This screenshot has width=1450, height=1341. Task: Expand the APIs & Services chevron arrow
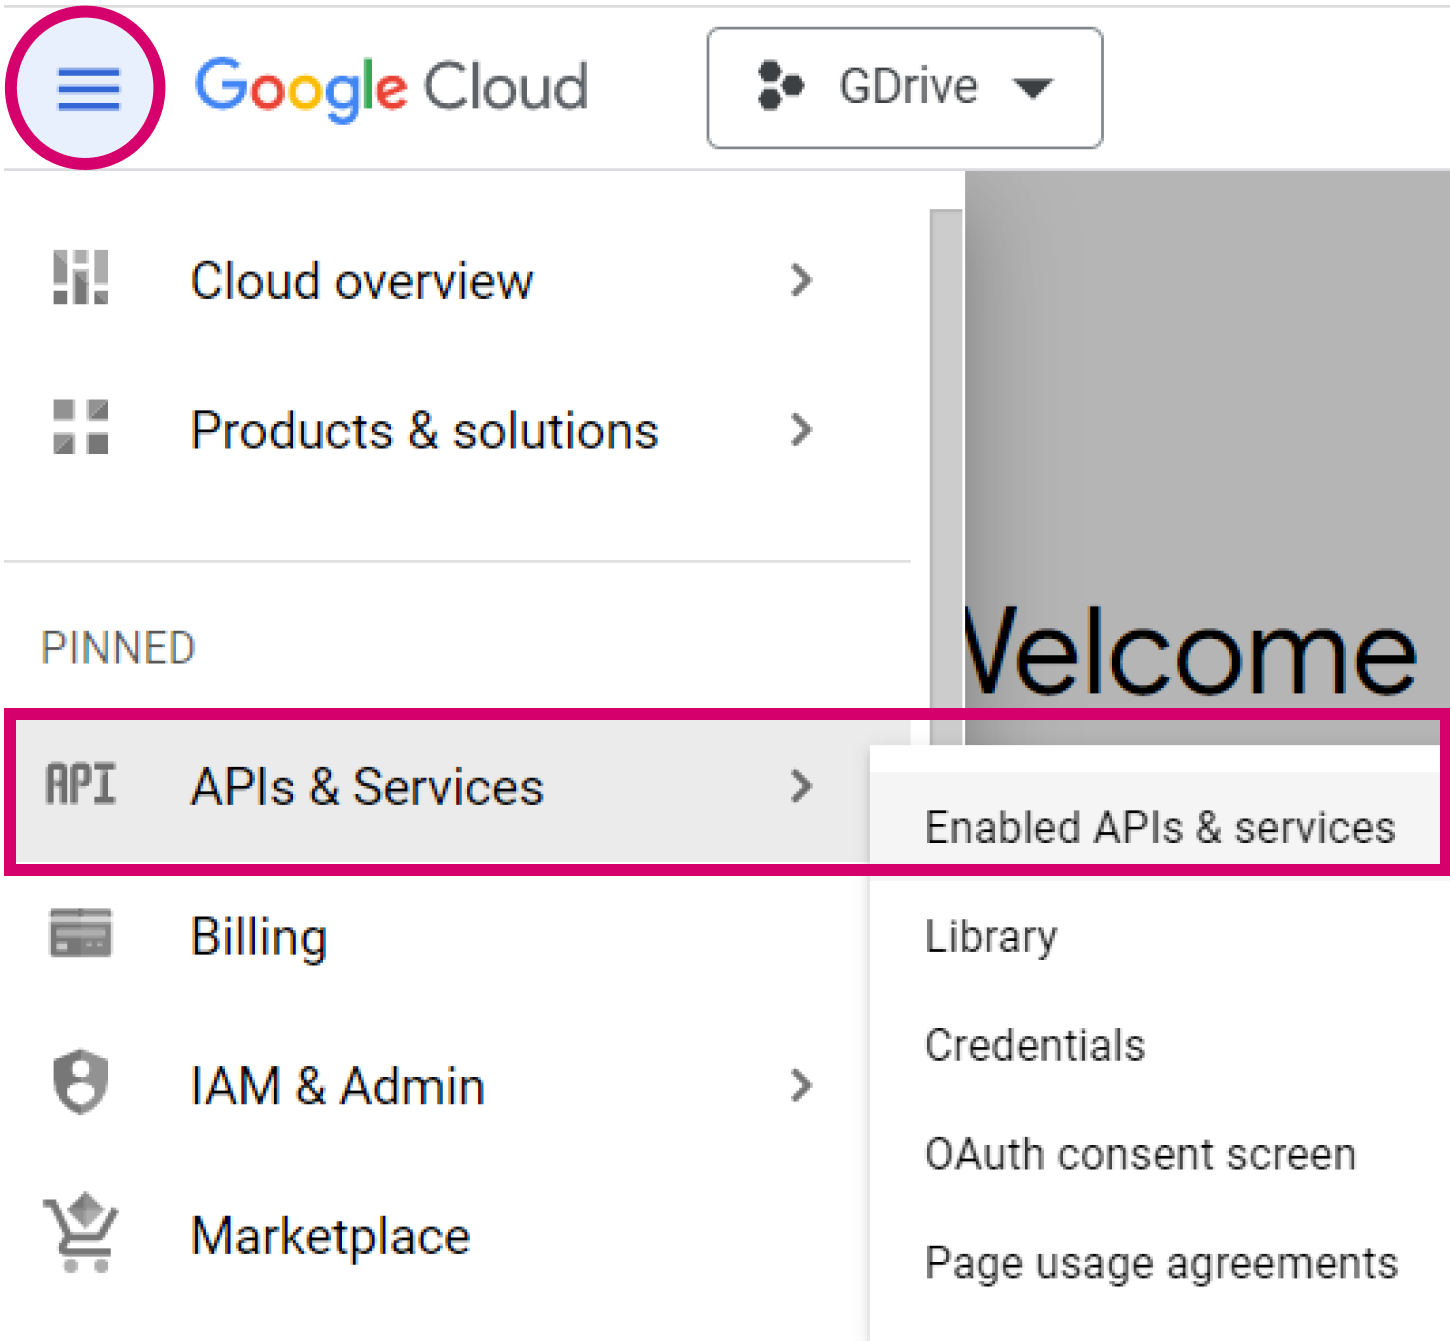[801, 787]
